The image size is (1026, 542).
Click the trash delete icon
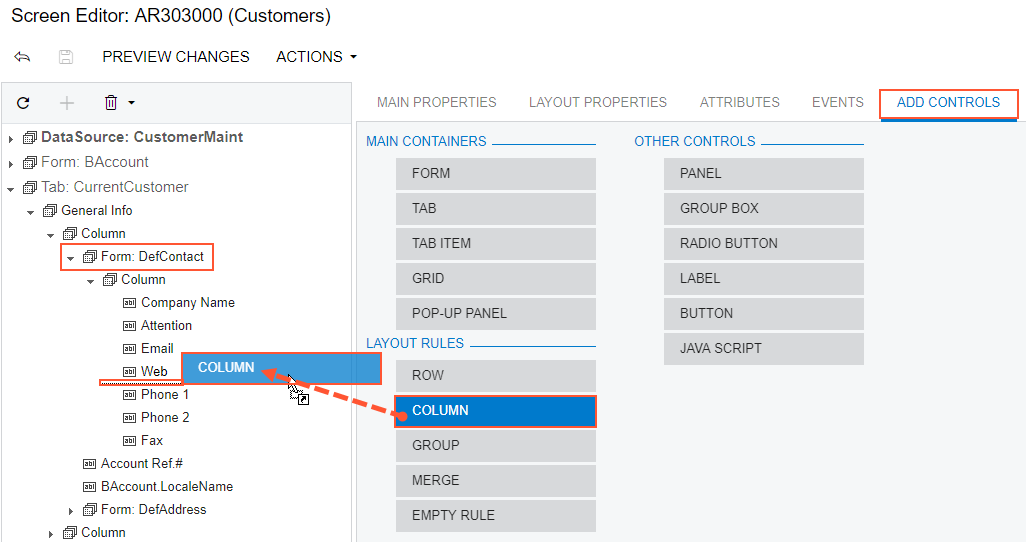click(111, 102)
